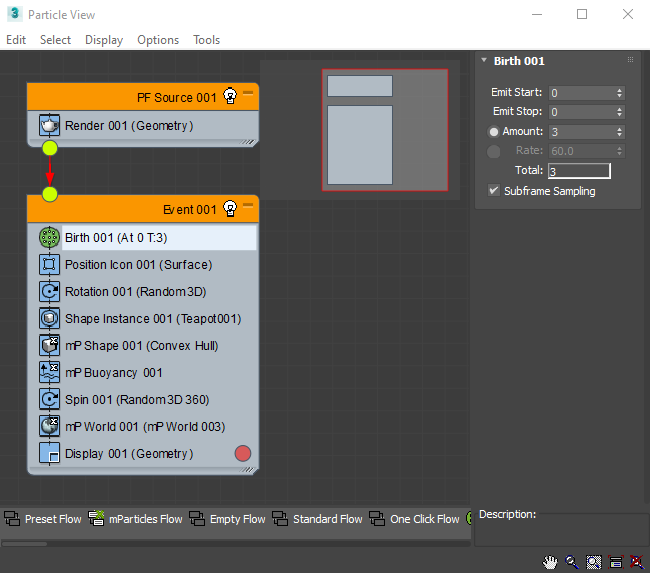Click the PF Source 001 output connector circle

point(50,148)
